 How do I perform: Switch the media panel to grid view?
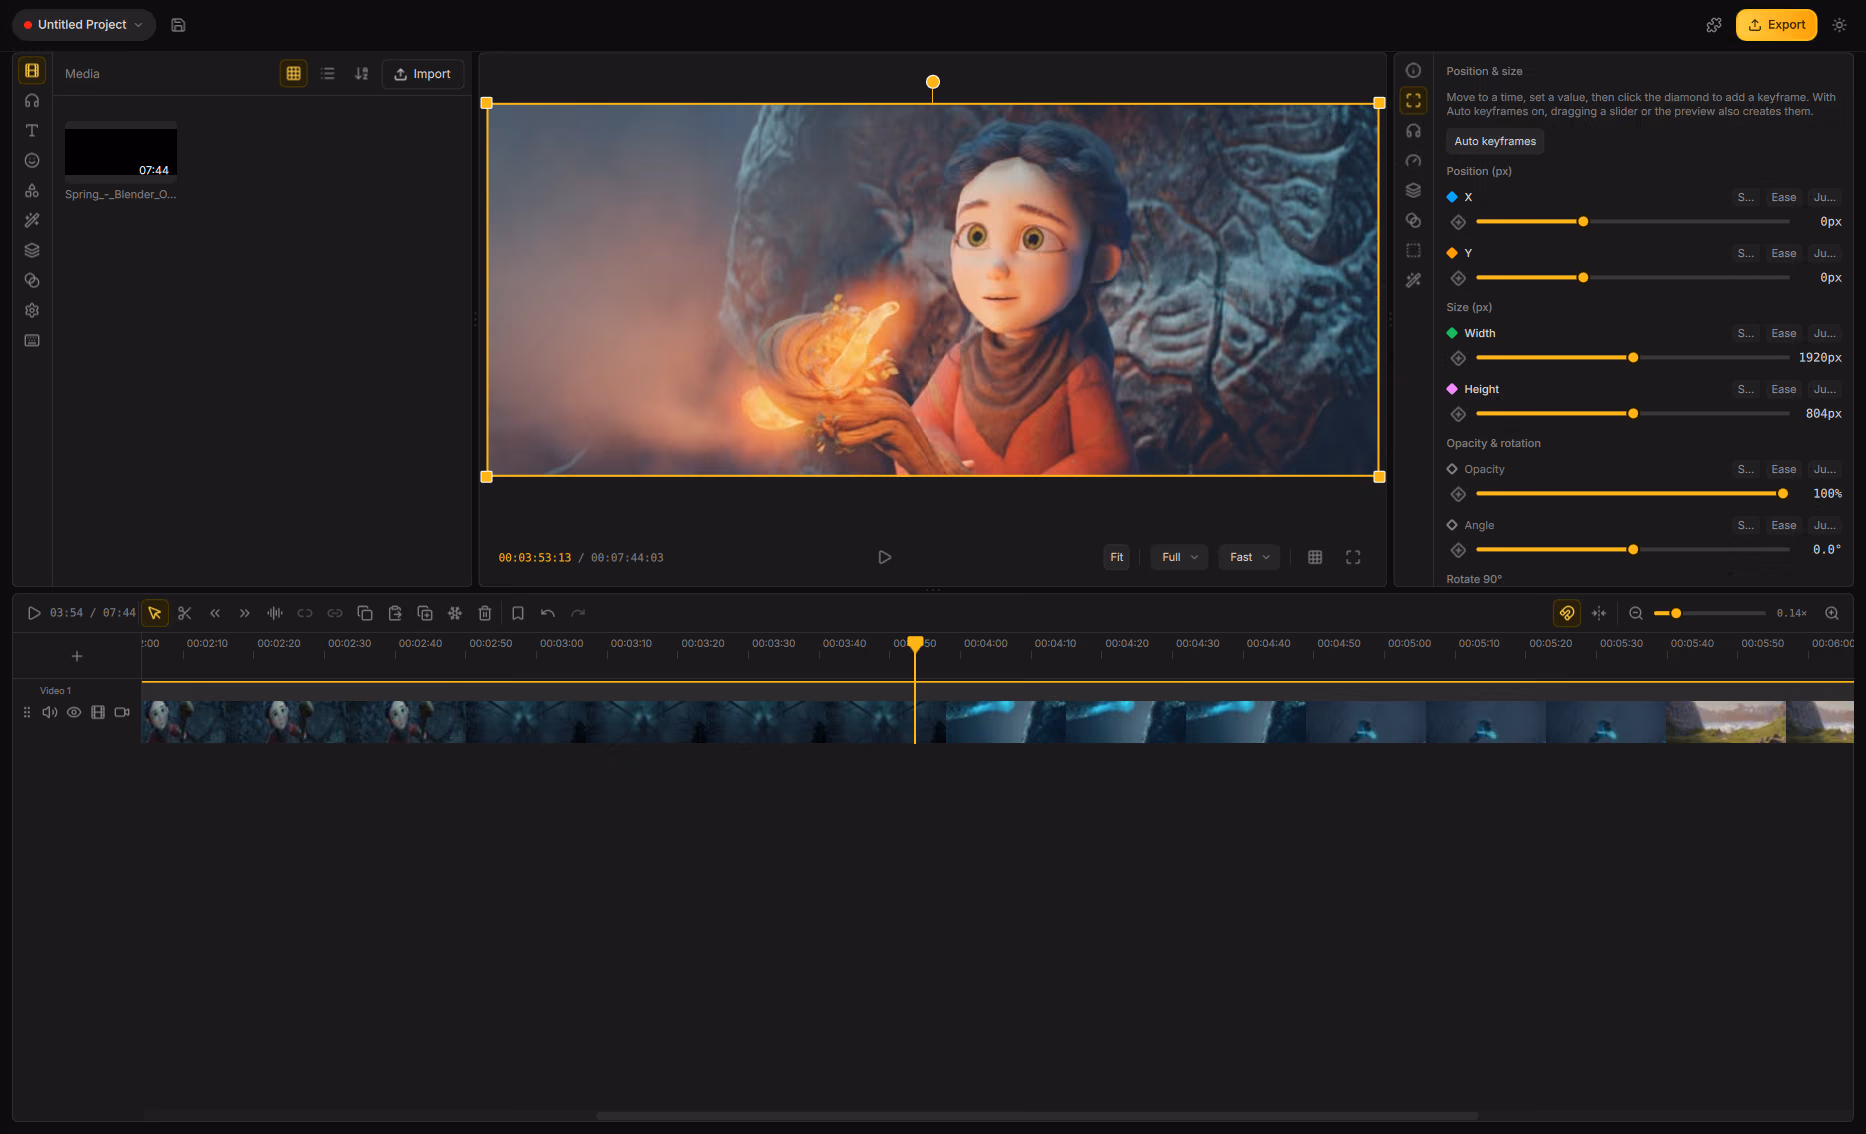pos(294,74)
